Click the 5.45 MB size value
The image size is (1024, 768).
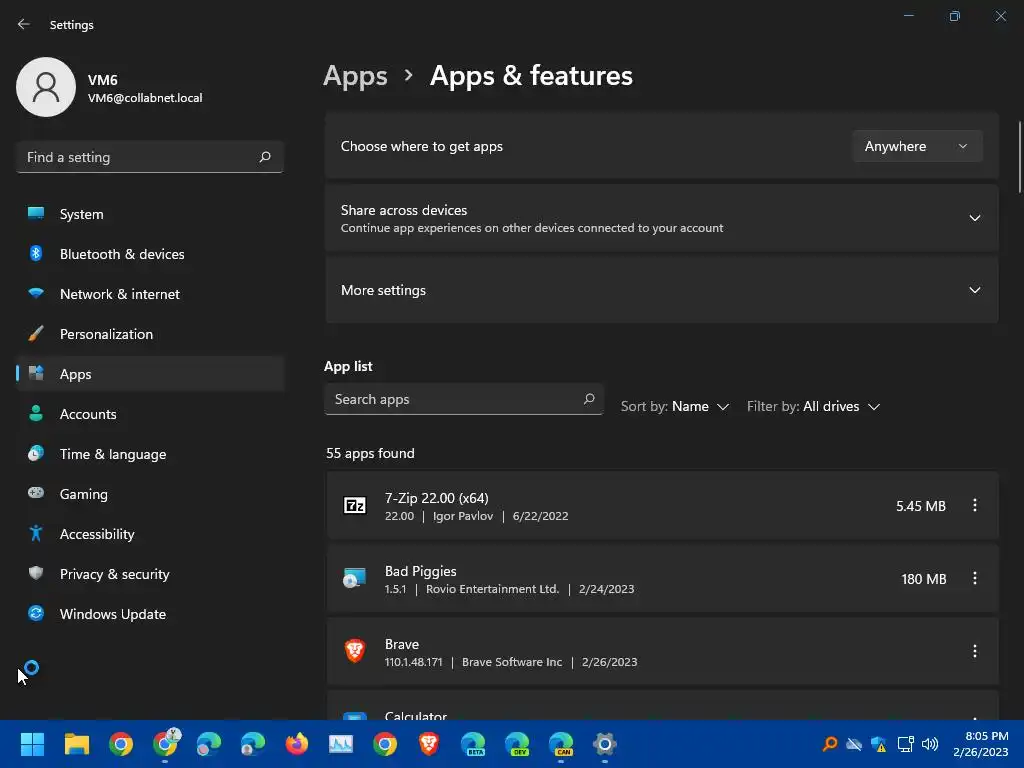(920, 506)
